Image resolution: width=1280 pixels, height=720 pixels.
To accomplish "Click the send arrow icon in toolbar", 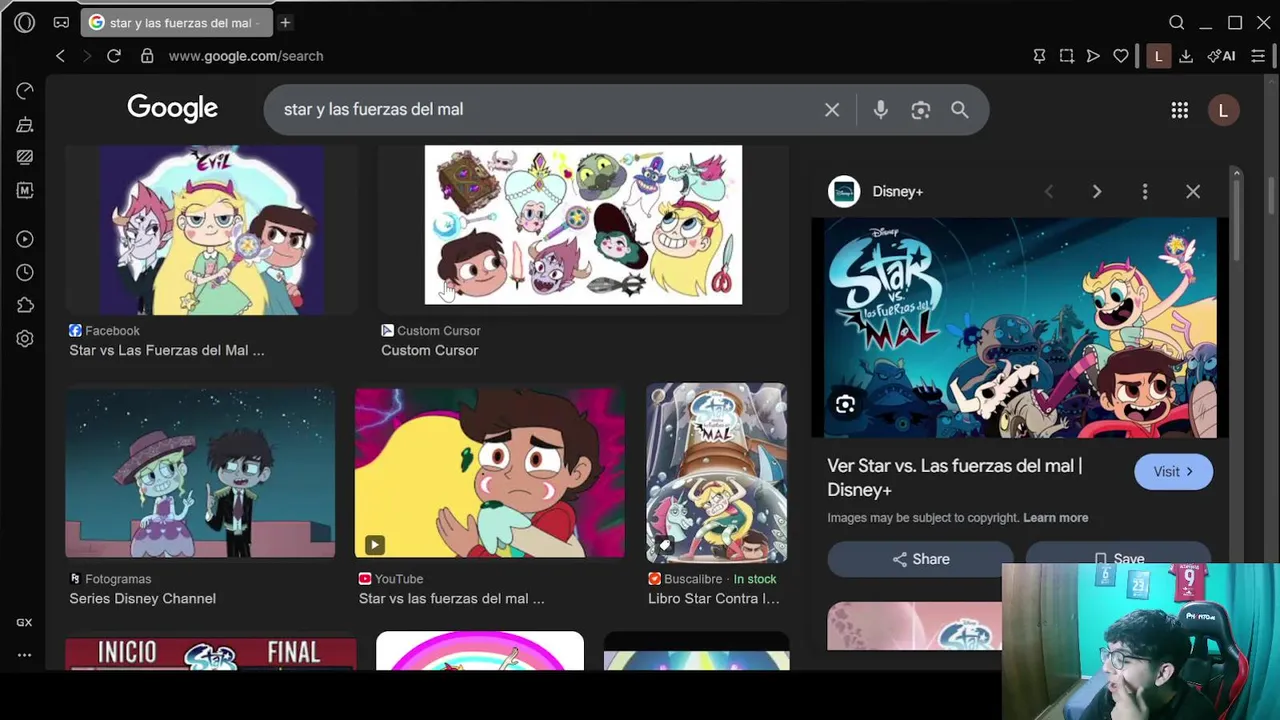I will (1093, 56).
